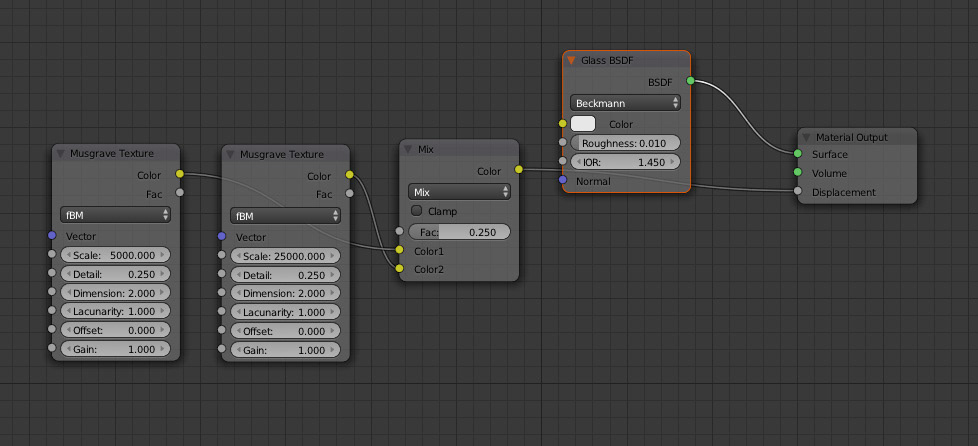
Task: Click the Scale 25000.000 field
Action: 286,256
